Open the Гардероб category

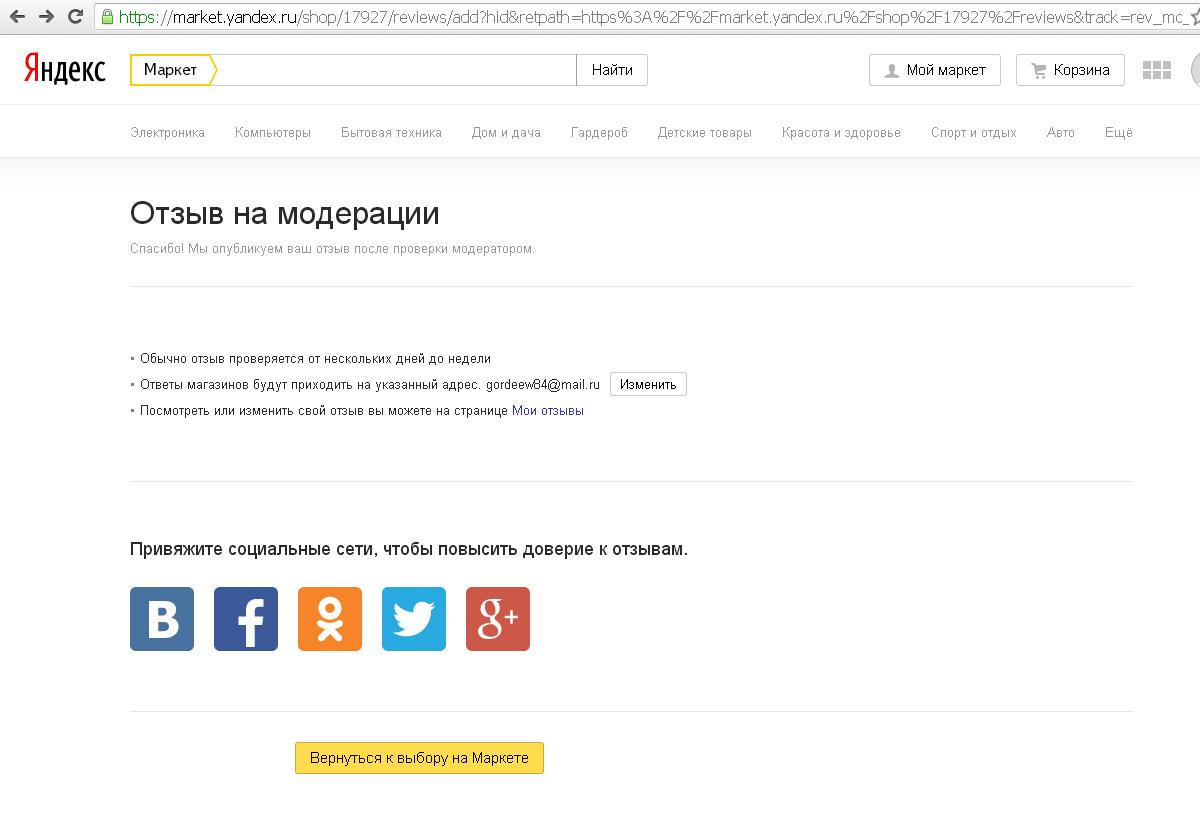point(599,132)
